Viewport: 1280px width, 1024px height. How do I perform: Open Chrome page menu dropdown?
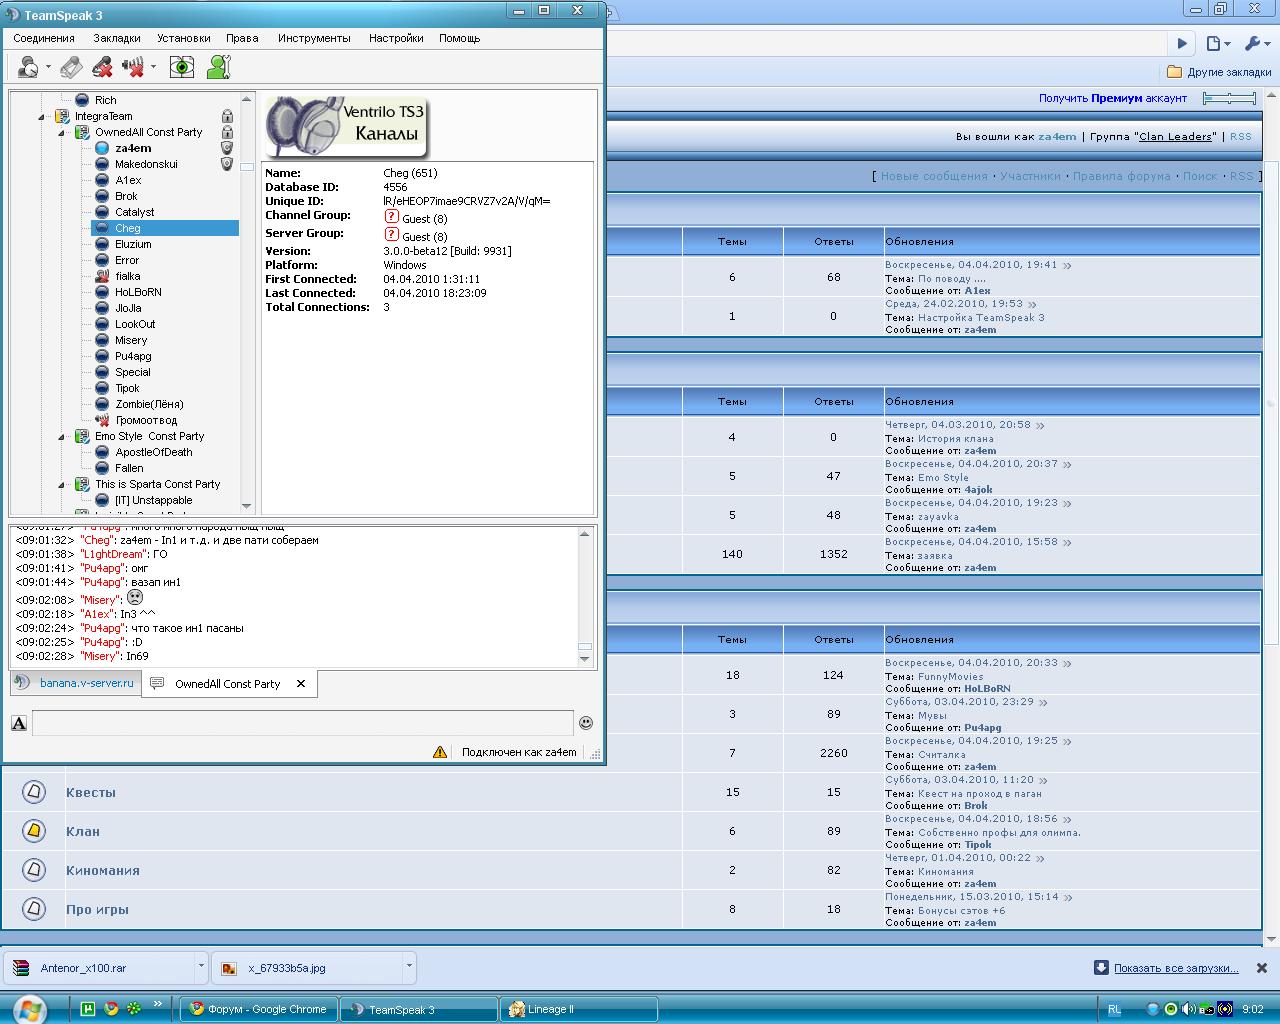(x=1218, y=43)
